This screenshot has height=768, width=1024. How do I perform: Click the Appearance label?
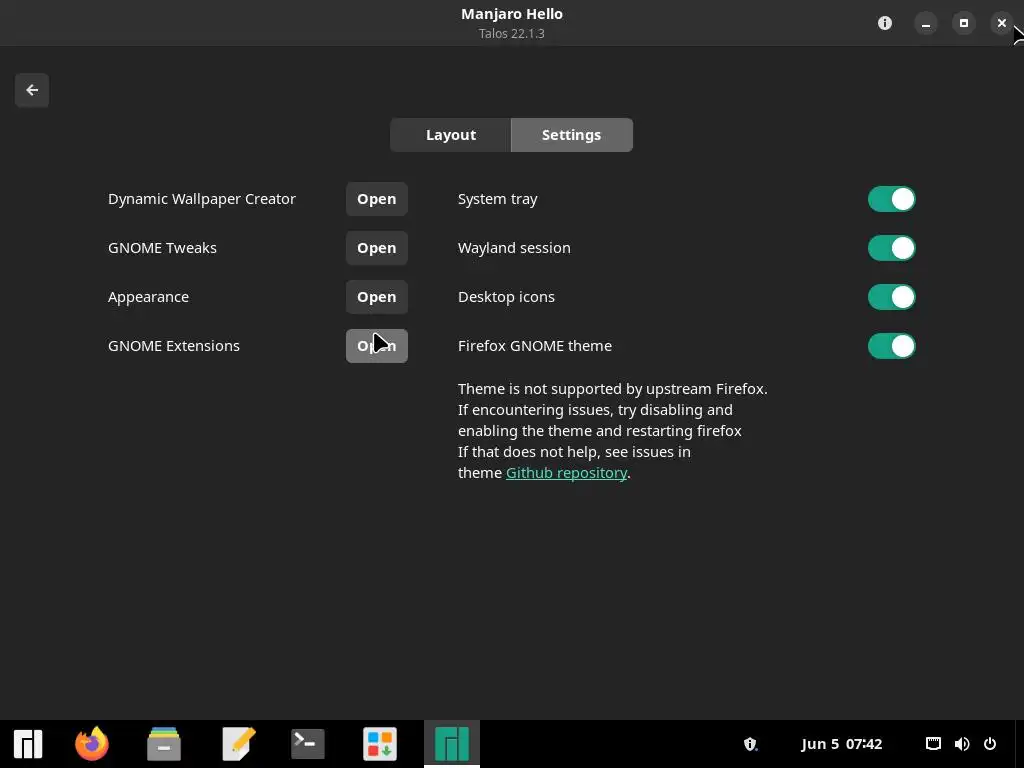coord(148,297)
